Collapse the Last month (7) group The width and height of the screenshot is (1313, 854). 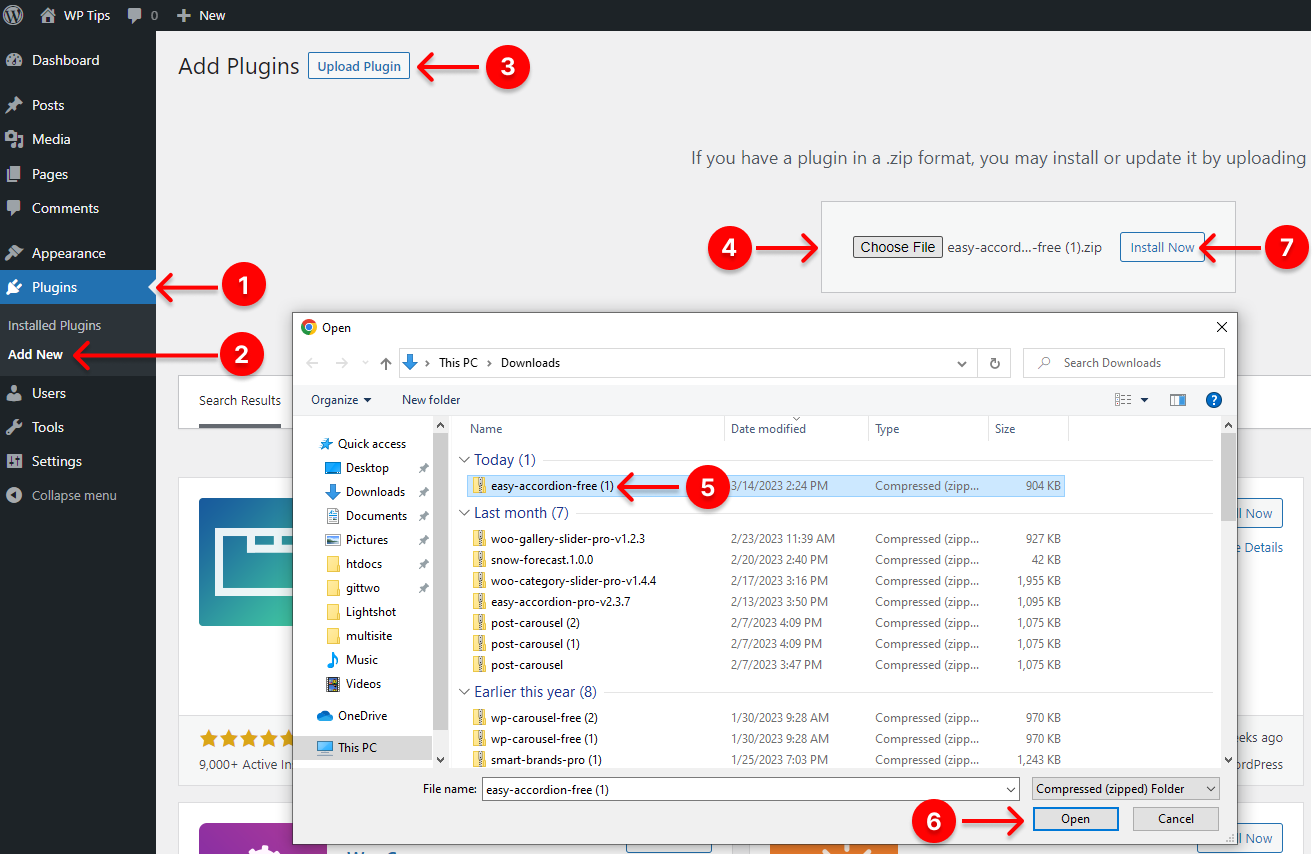point(464,513)
